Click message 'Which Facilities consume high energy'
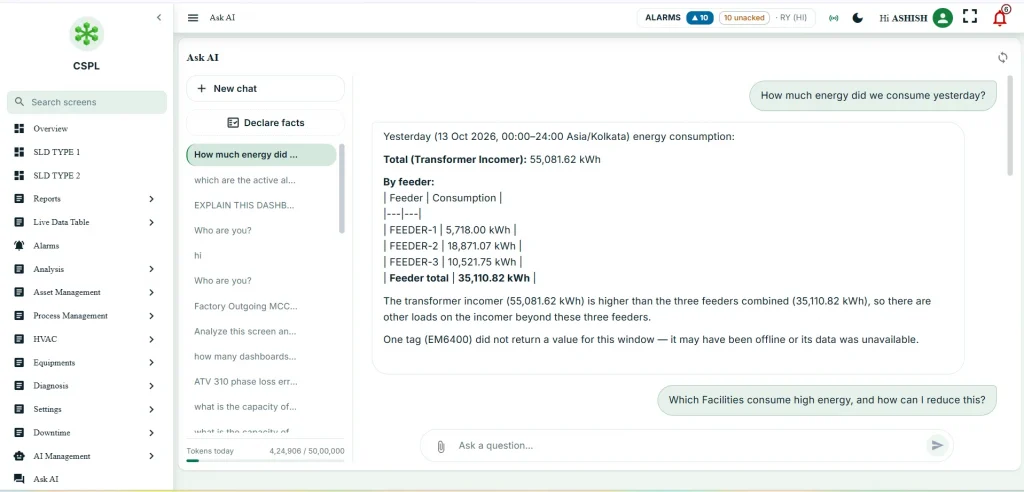 (x=827, y=400)
